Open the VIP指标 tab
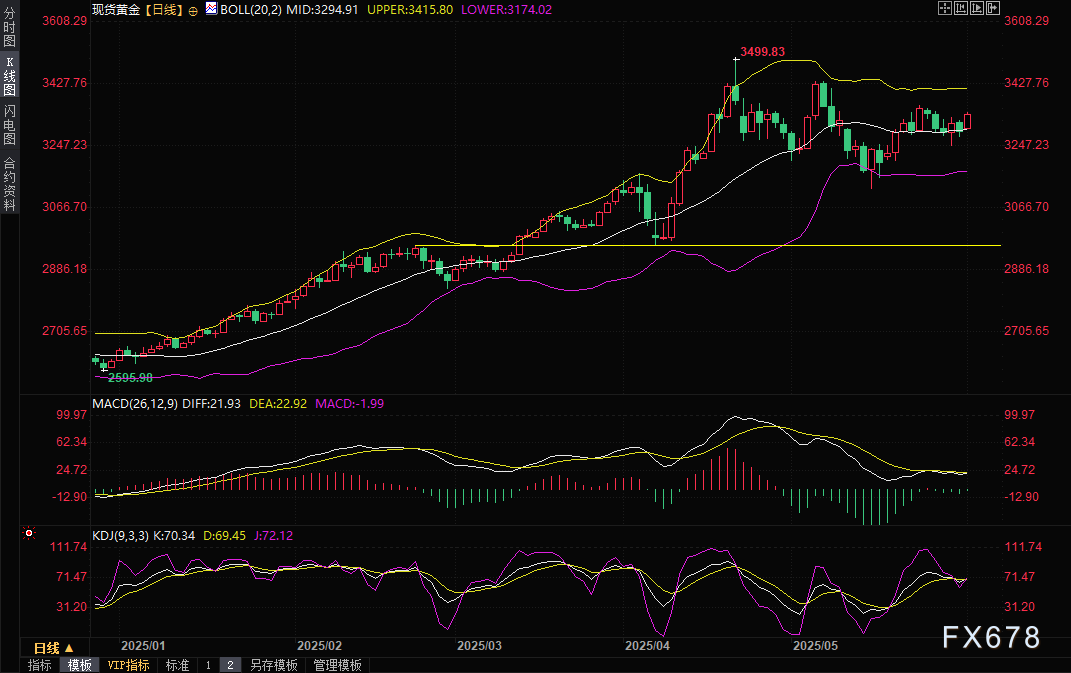 [x=128, y=665]
